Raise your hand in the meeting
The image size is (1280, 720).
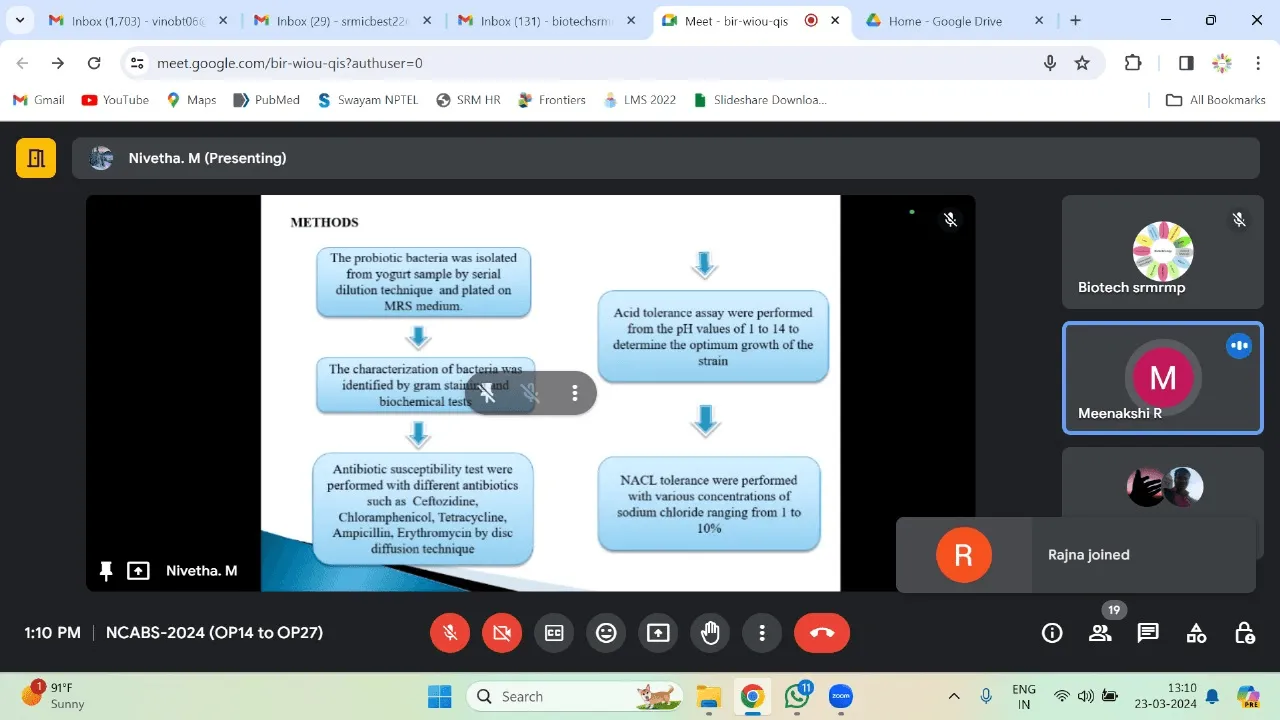(710, 633)
